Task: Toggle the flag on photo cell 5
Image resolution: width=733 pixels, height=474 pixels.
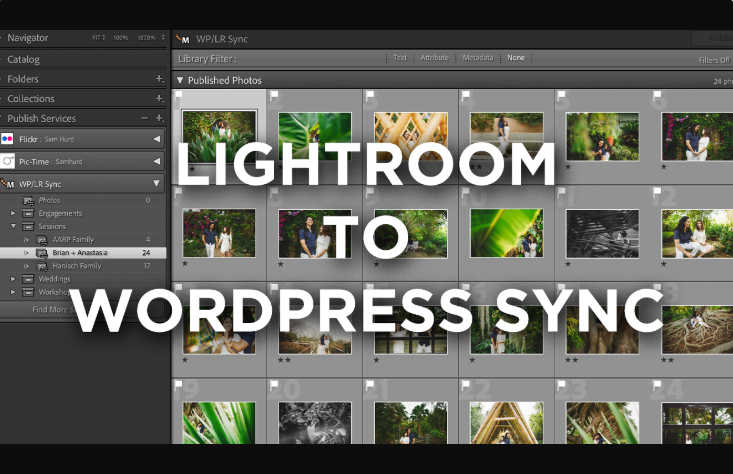Action: (x=561, y=95)
